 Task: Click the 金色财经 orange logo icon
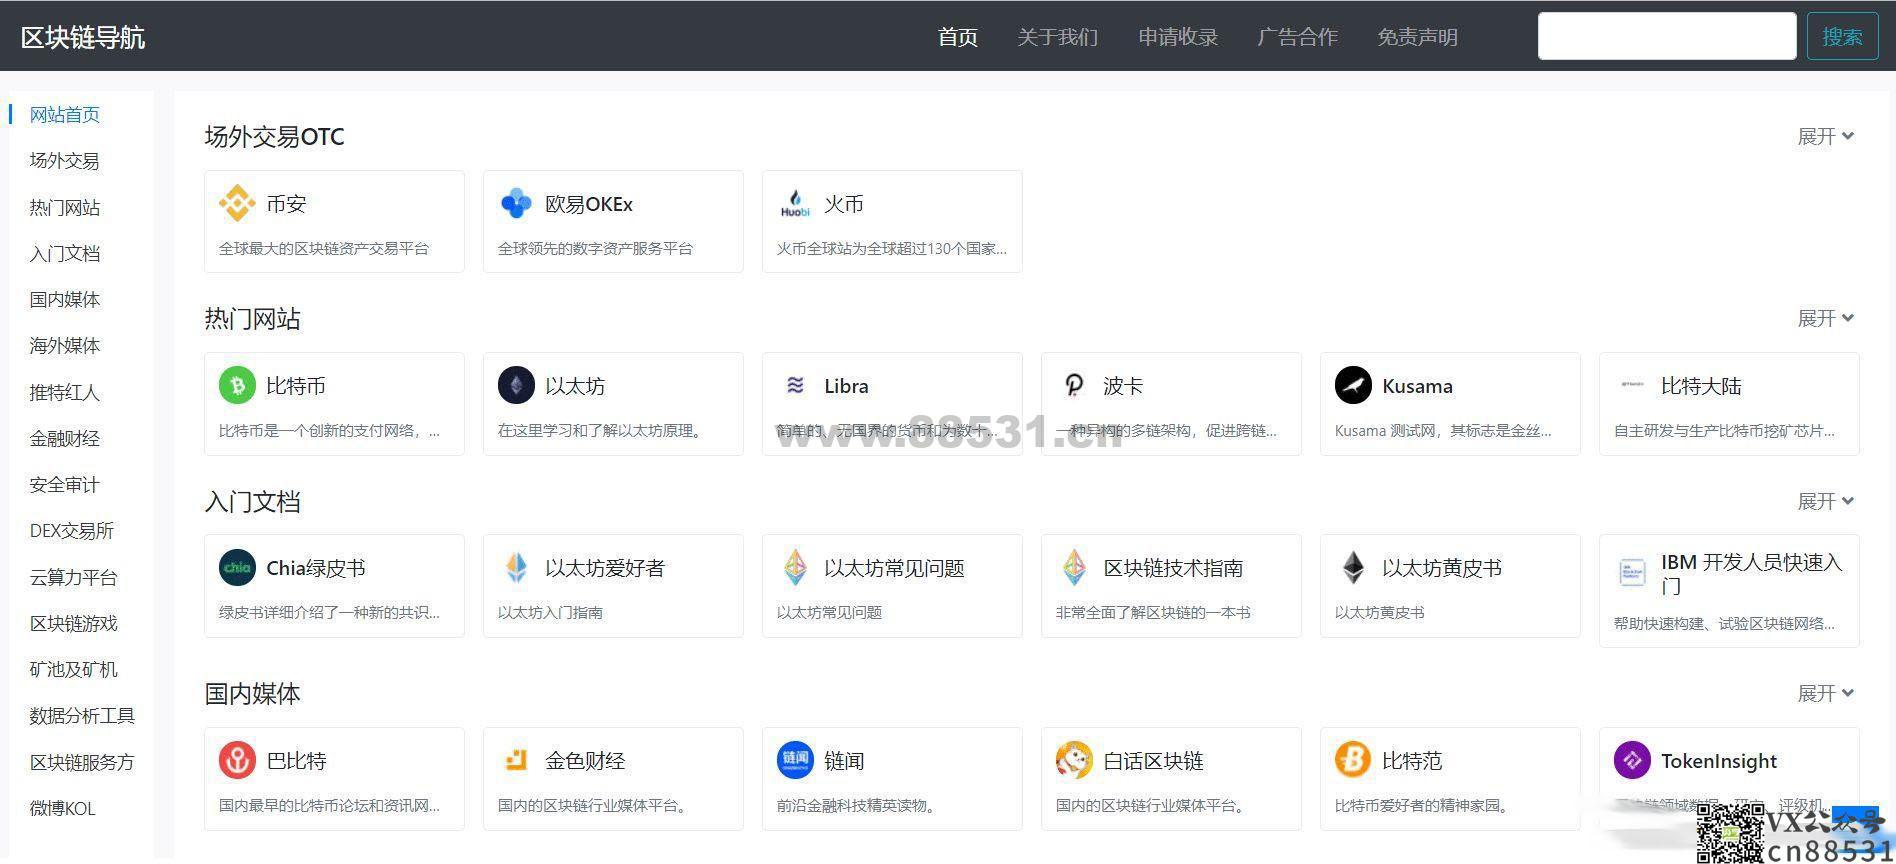point(516,761)
